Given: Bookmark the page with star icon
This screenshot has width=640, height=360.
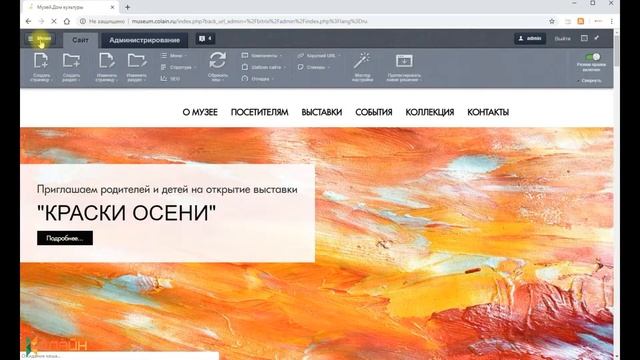Looking at the screenshot, I should coord(552,21).
